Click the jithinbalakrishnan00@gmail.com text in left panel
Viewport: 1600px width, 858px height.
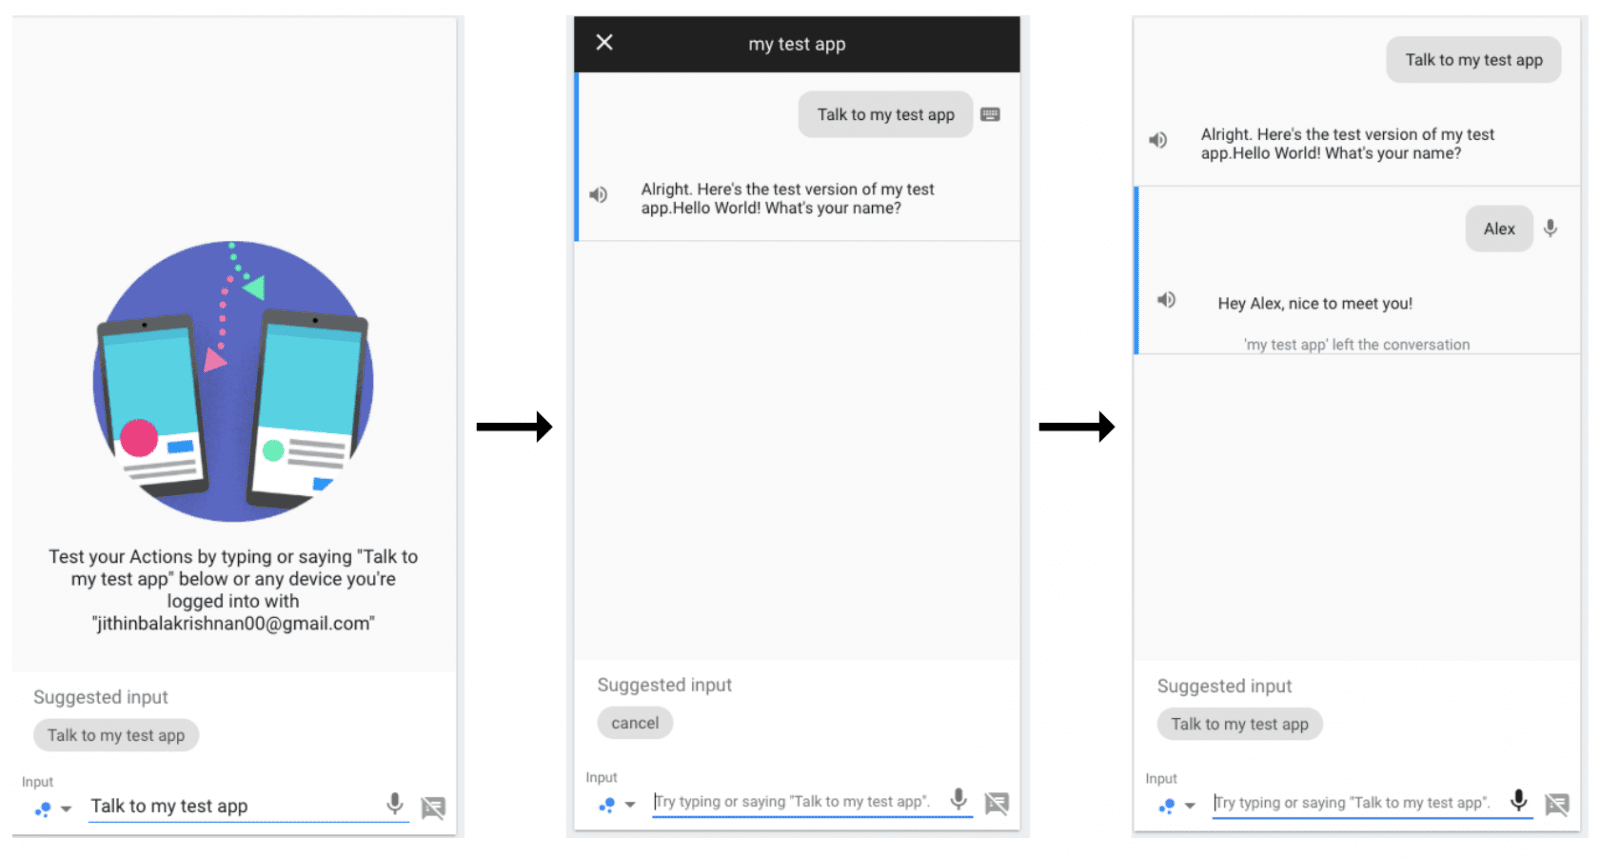233,624
